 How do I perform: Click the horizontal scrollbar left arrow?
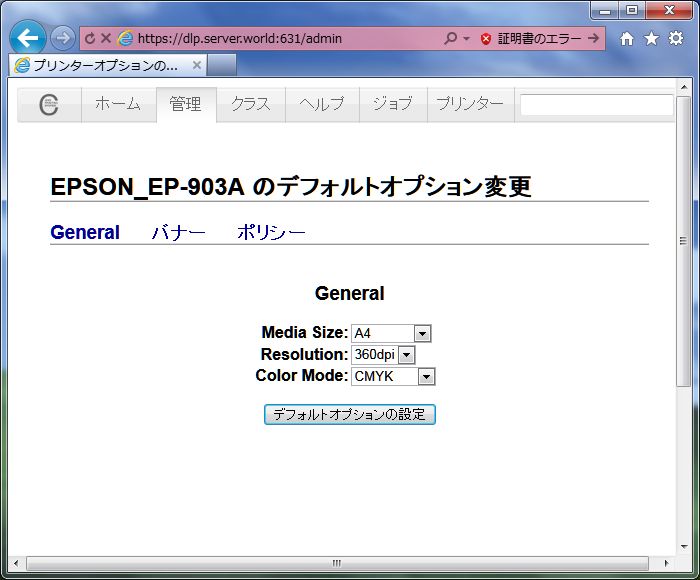(x=16, y=563)
